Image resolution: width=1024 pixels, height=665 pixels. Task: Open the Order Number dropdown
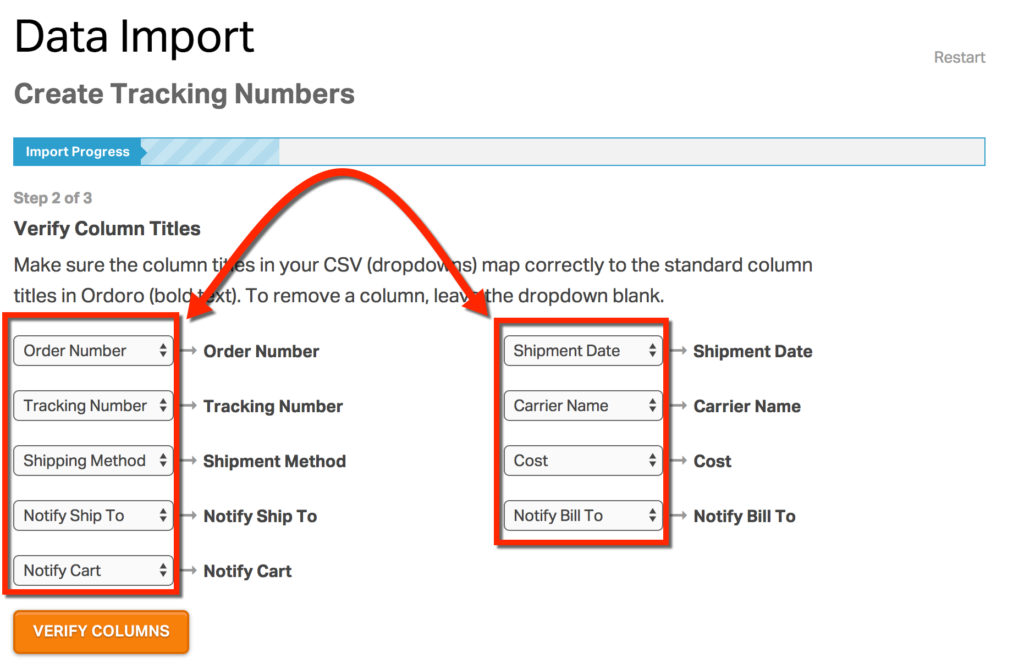(93, 351)
